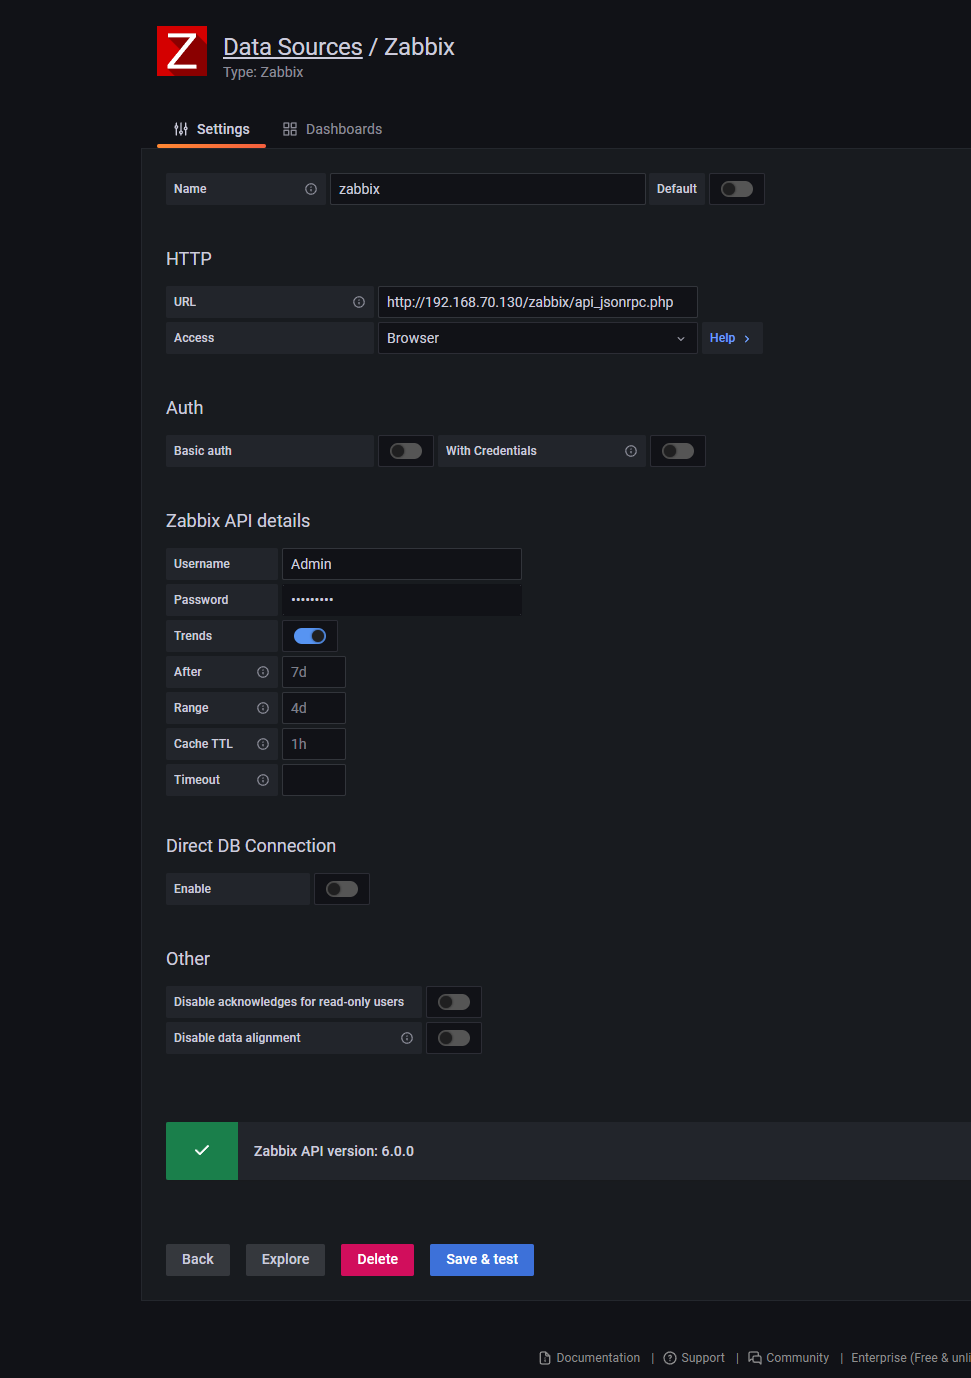Click the Timeout input field
The height and width of the screenshot is (1378, 971).
click(314, 780)
